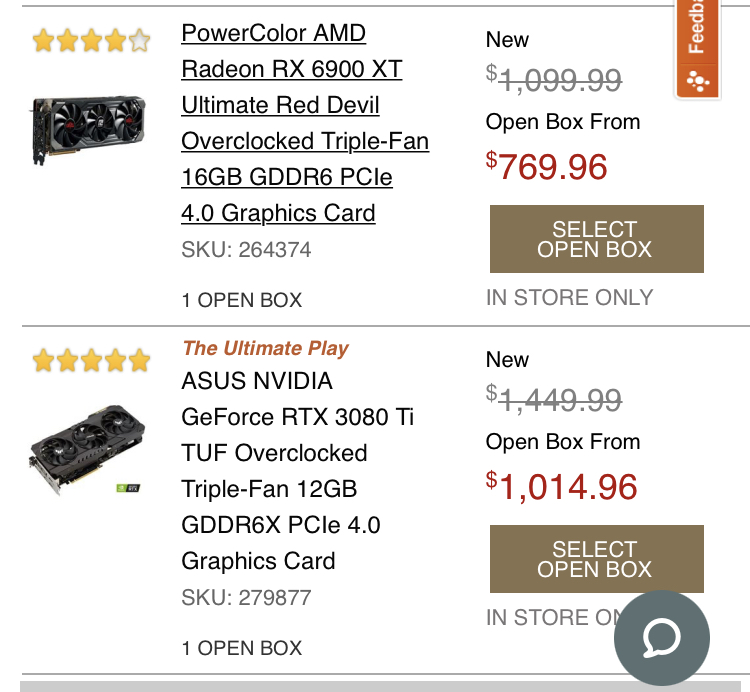750x692 pixels.
Task: Click "1 OPEN BOX" under the ASUS card
Action: [x=241, y=648]
